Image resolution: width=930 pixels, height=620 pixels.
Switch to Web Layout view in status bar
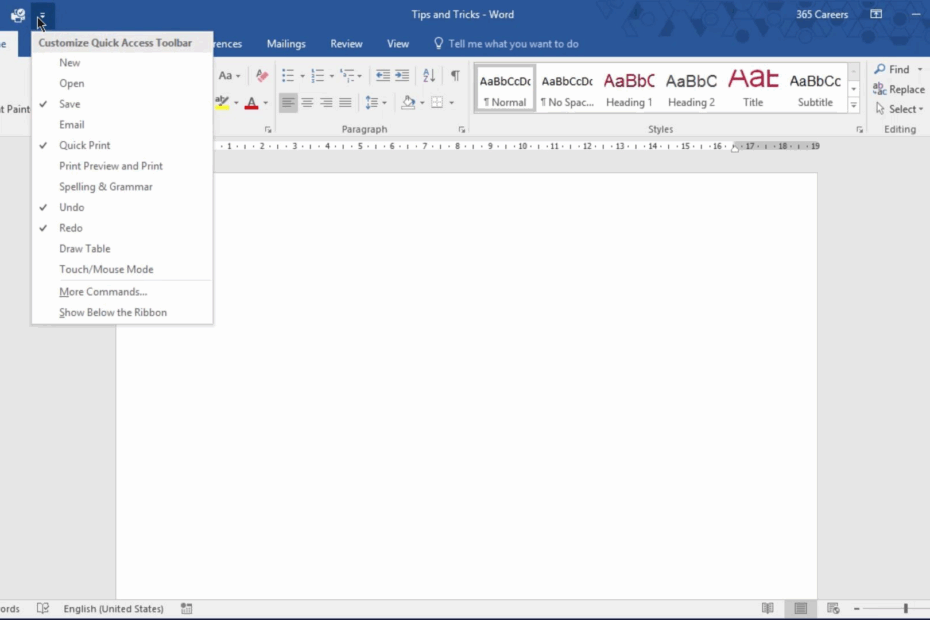pos(832,608)
